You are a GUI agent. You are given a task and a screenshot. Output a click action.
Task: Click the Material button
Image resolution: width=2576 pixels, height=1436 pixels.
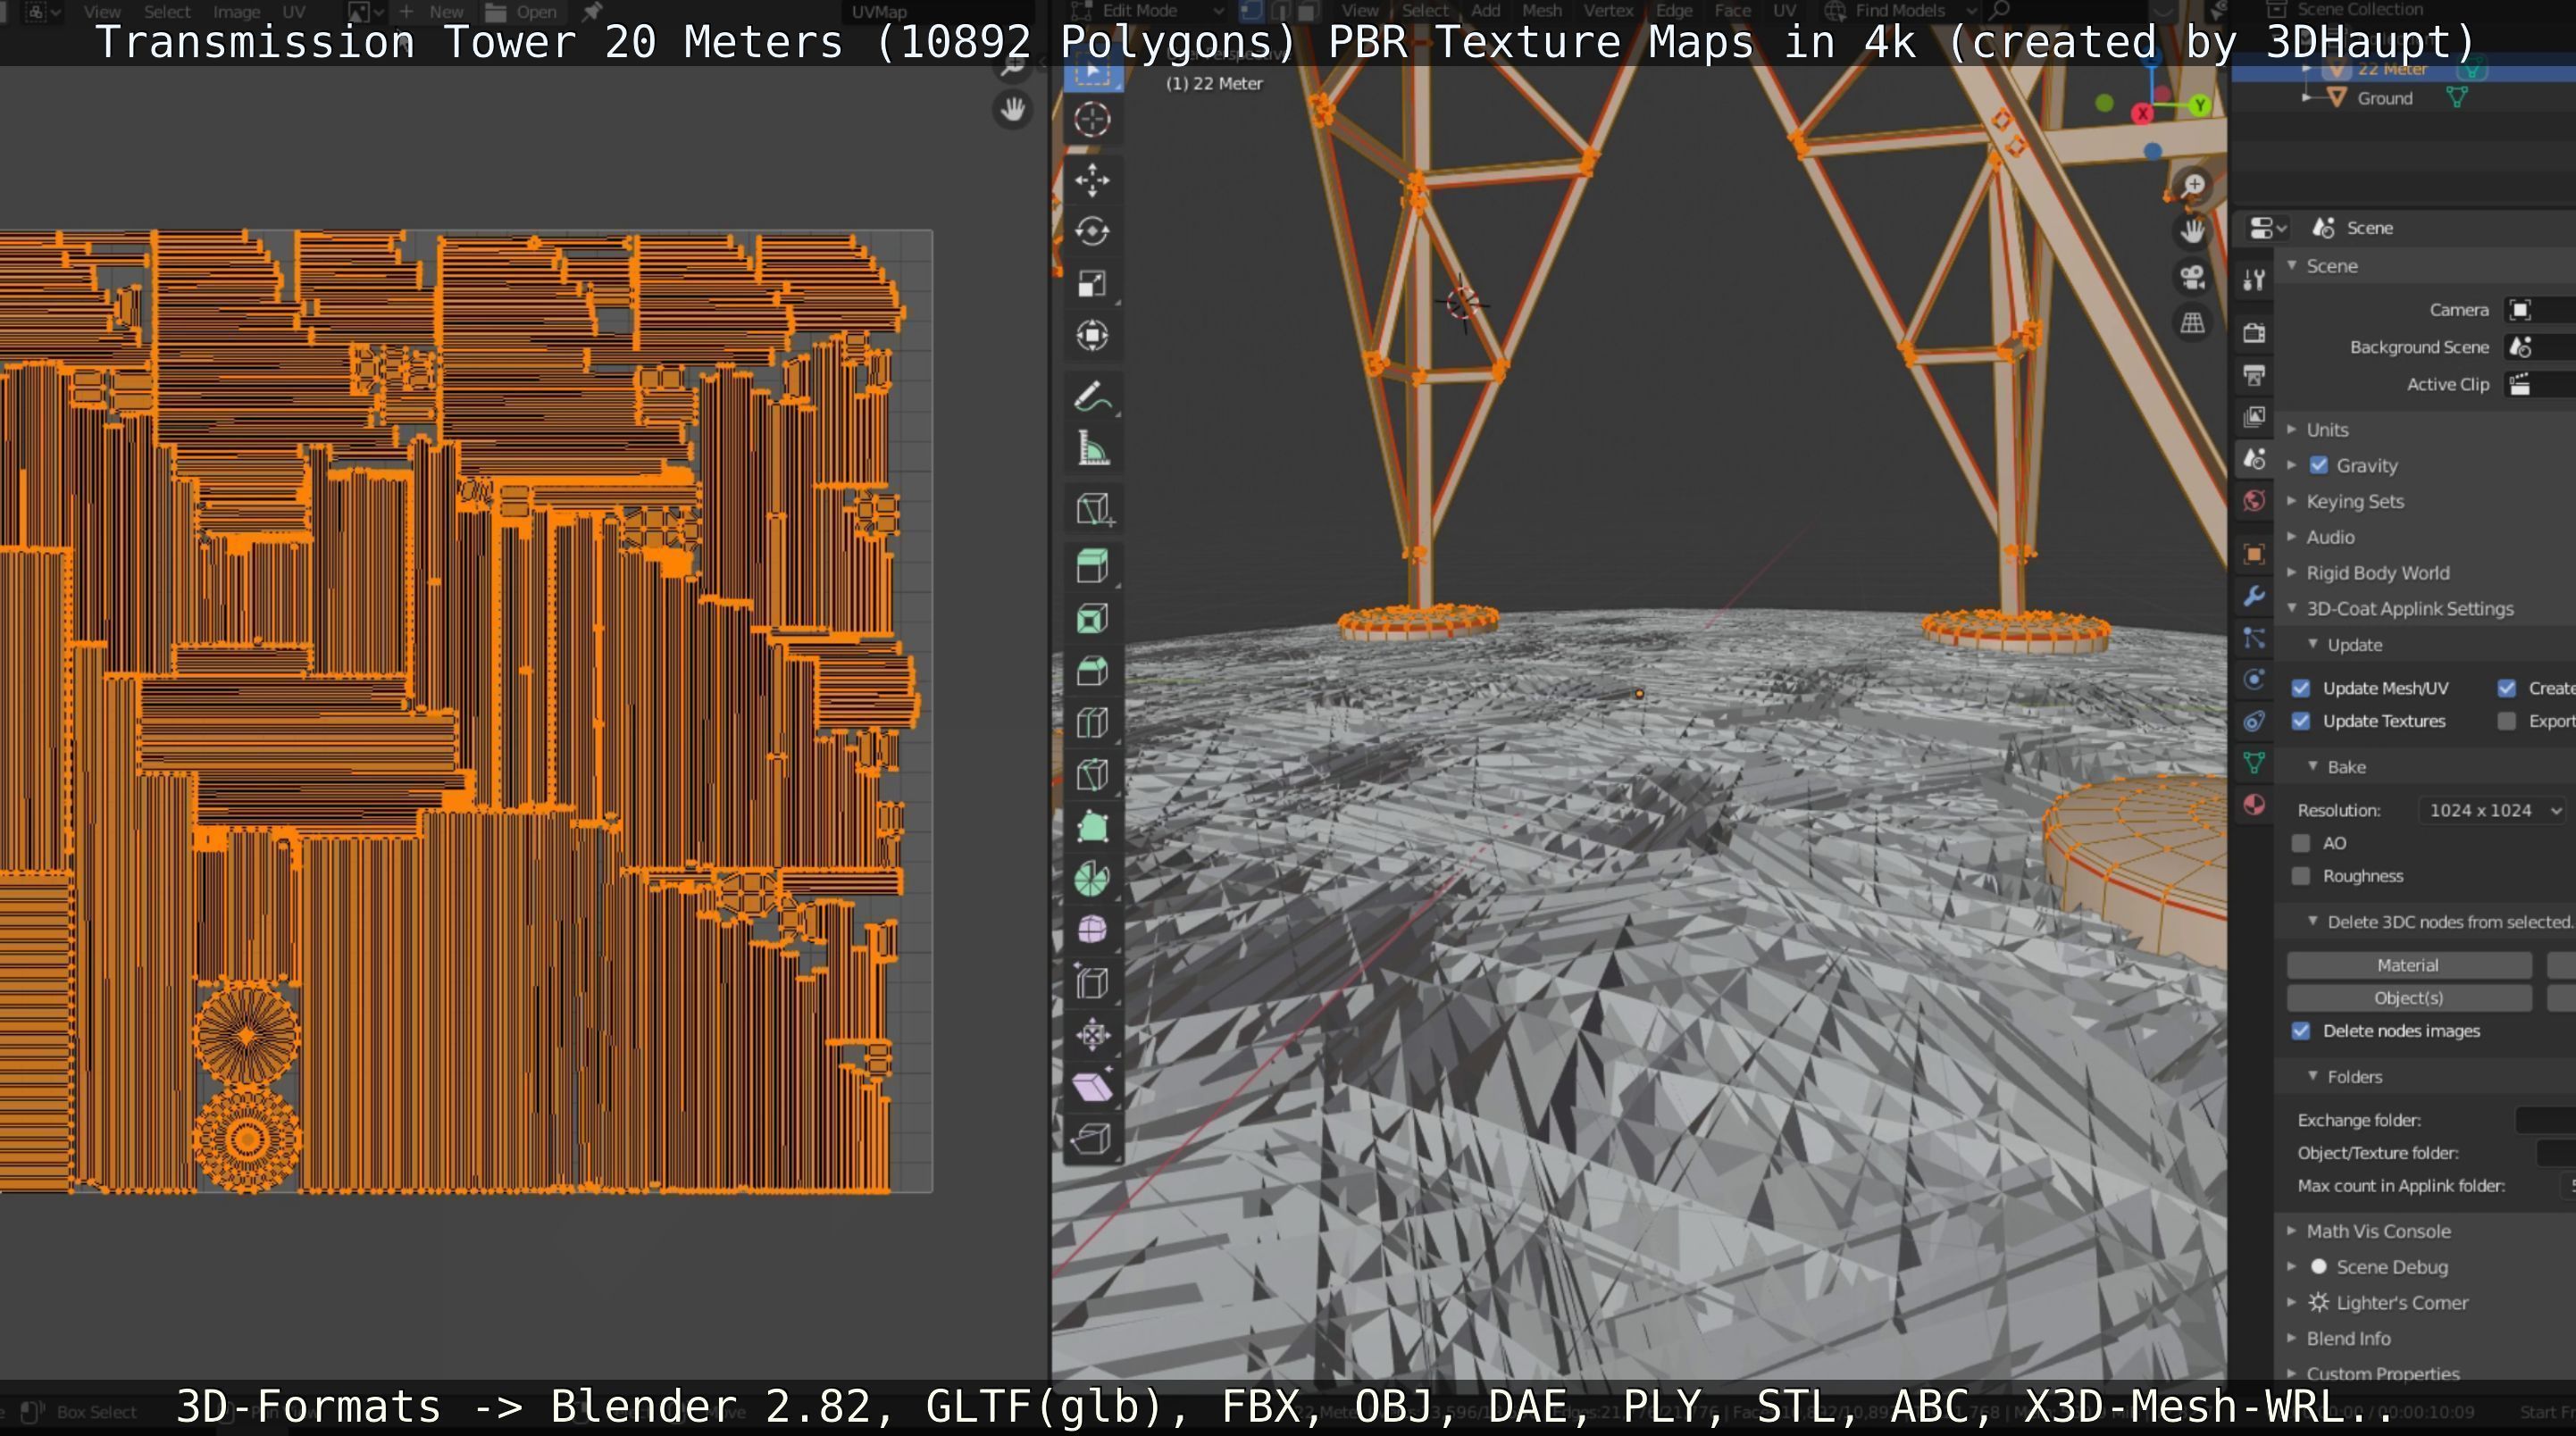click(2408, 965)
